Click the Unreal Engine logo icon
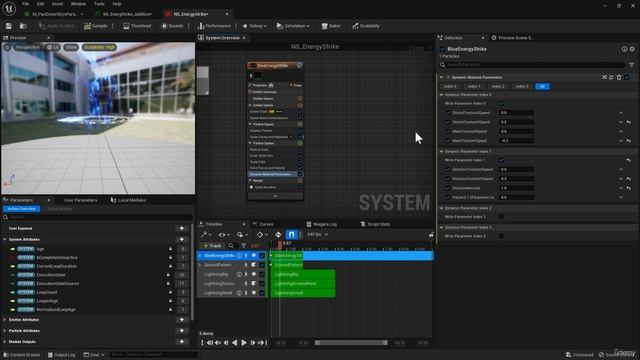Viewport: 640px width, 360px height. click(x=9, y=8)
